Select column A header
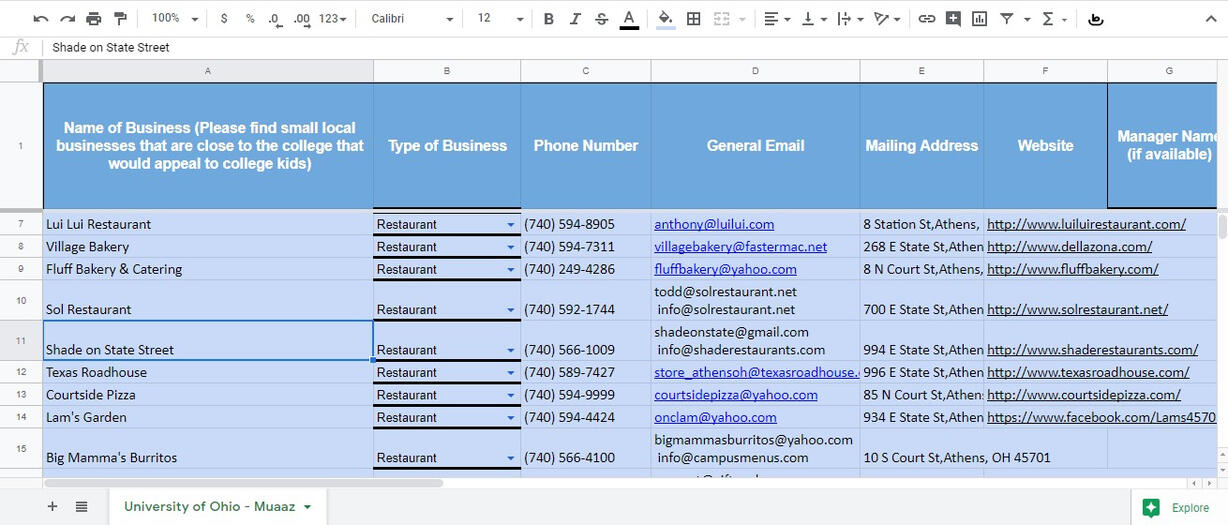Image resolution: width=1228 pixels, height=525 pixels. click(x=208, y=71)
